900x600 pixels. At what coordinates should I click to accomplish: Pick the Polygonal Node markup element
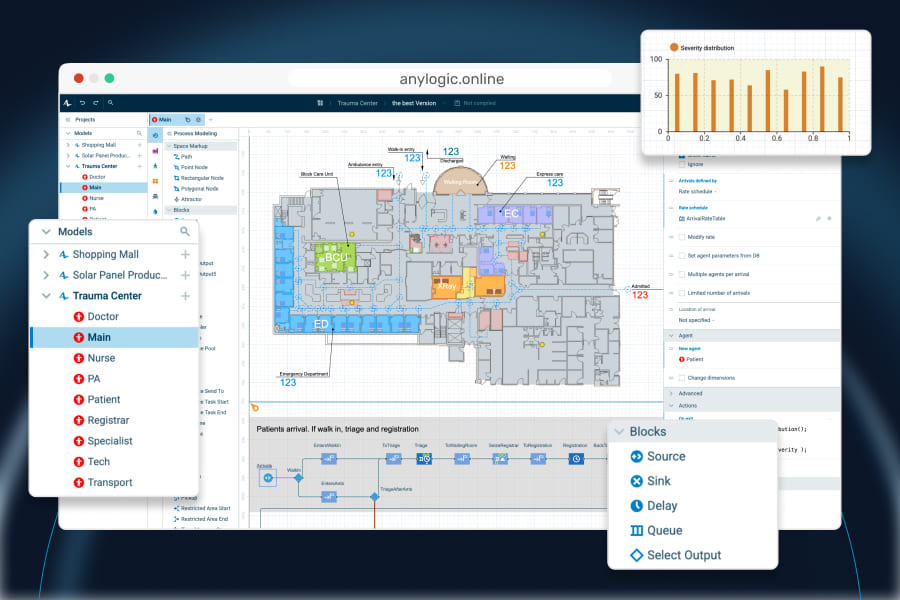(196, 188)
